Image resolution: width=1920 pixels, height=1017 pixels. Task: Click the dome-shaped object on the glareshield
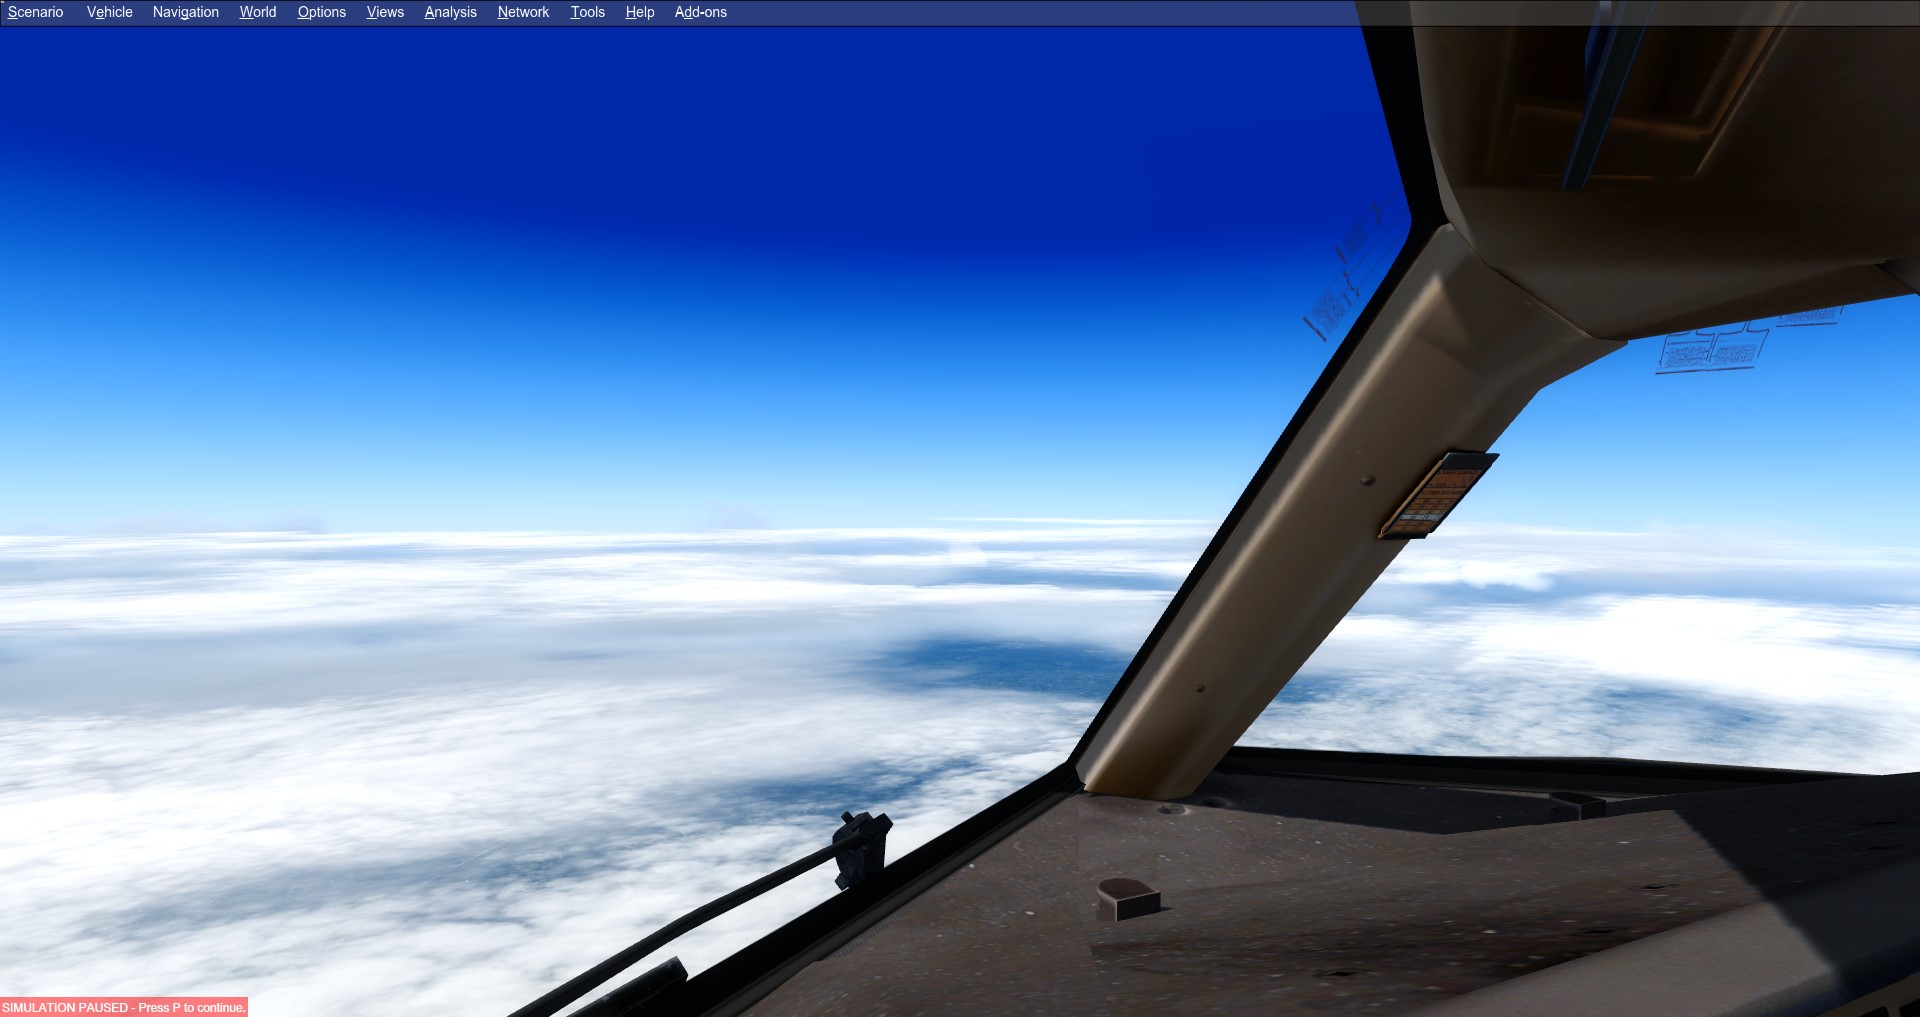click(x=1127, y=897)
